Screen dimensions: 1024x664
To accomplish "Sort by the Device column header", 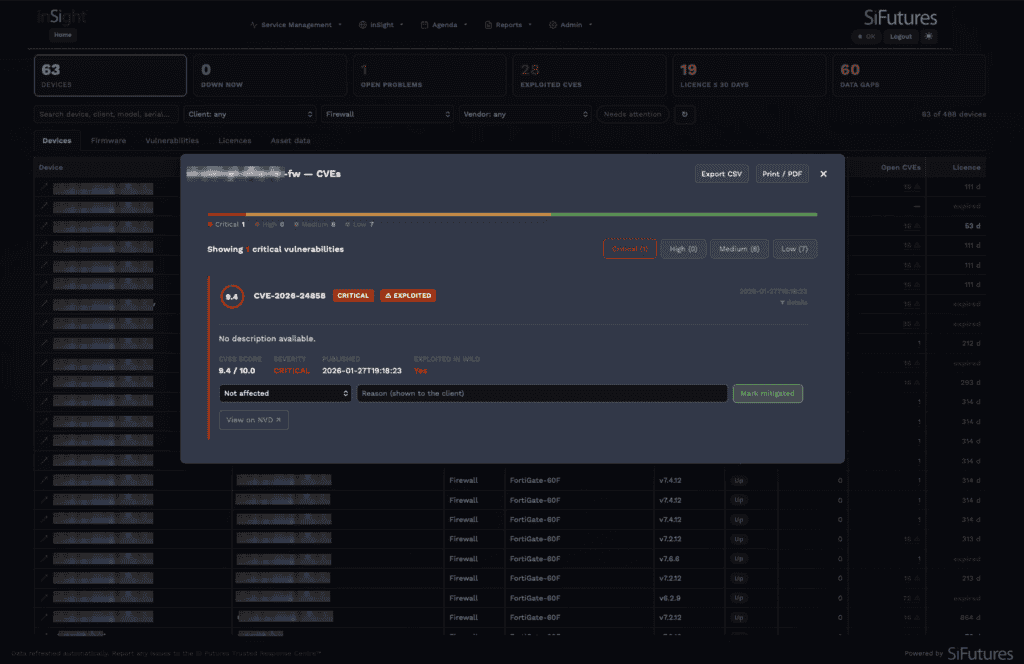I will coord(50,168).
